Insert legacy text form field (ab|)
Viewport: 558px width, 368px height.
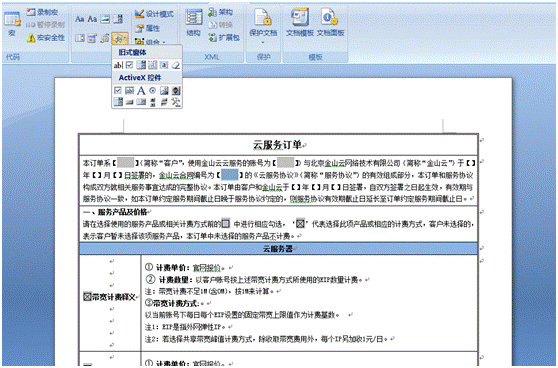click(118, 65)
